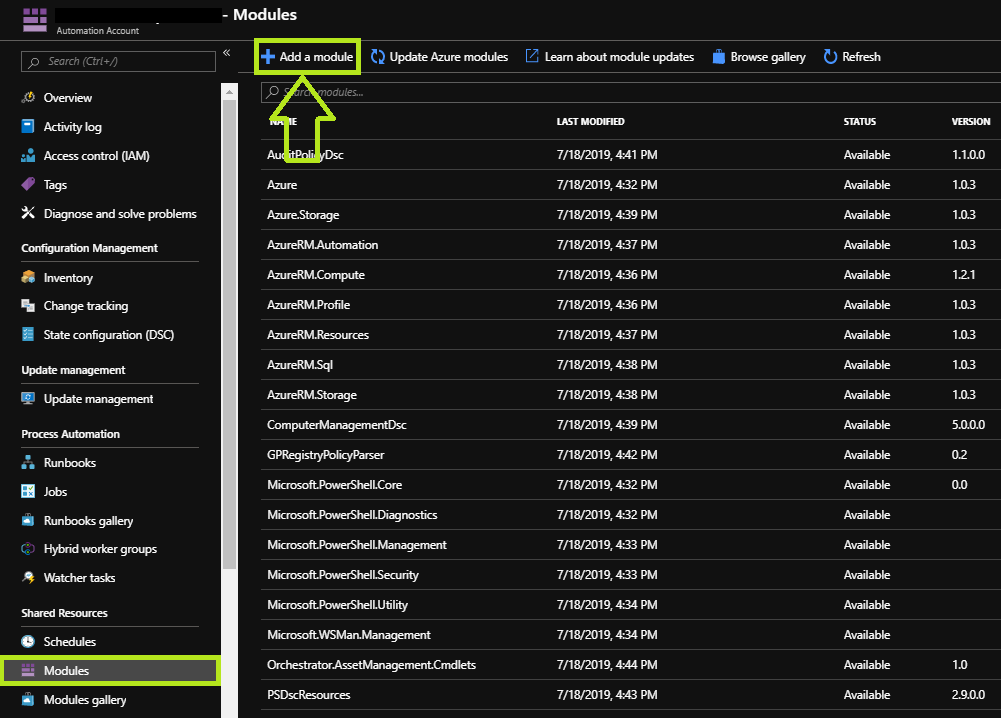The width and height of the screenshot is (1001, 718).
Task: Open Microsoft.PowerShell.Core module
Action: 631,484
